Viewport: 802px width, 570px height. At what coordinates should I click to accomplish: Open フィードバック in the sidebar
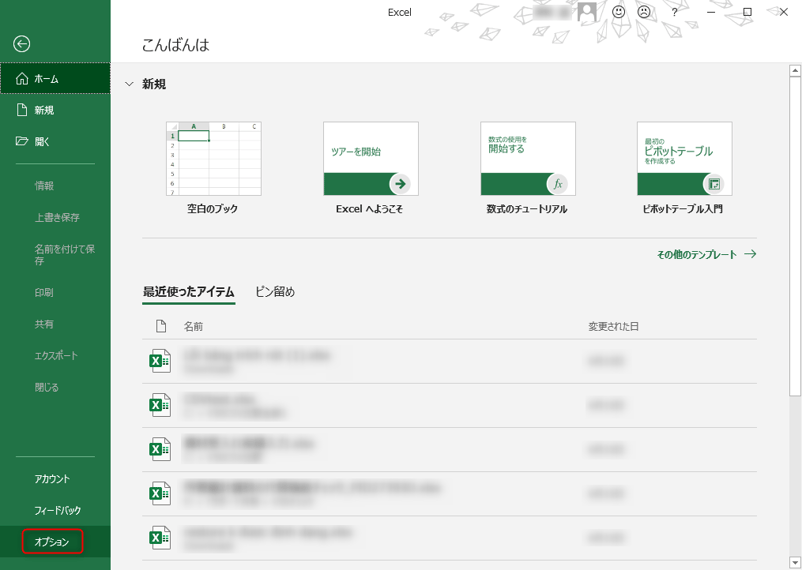coord(55,510)
